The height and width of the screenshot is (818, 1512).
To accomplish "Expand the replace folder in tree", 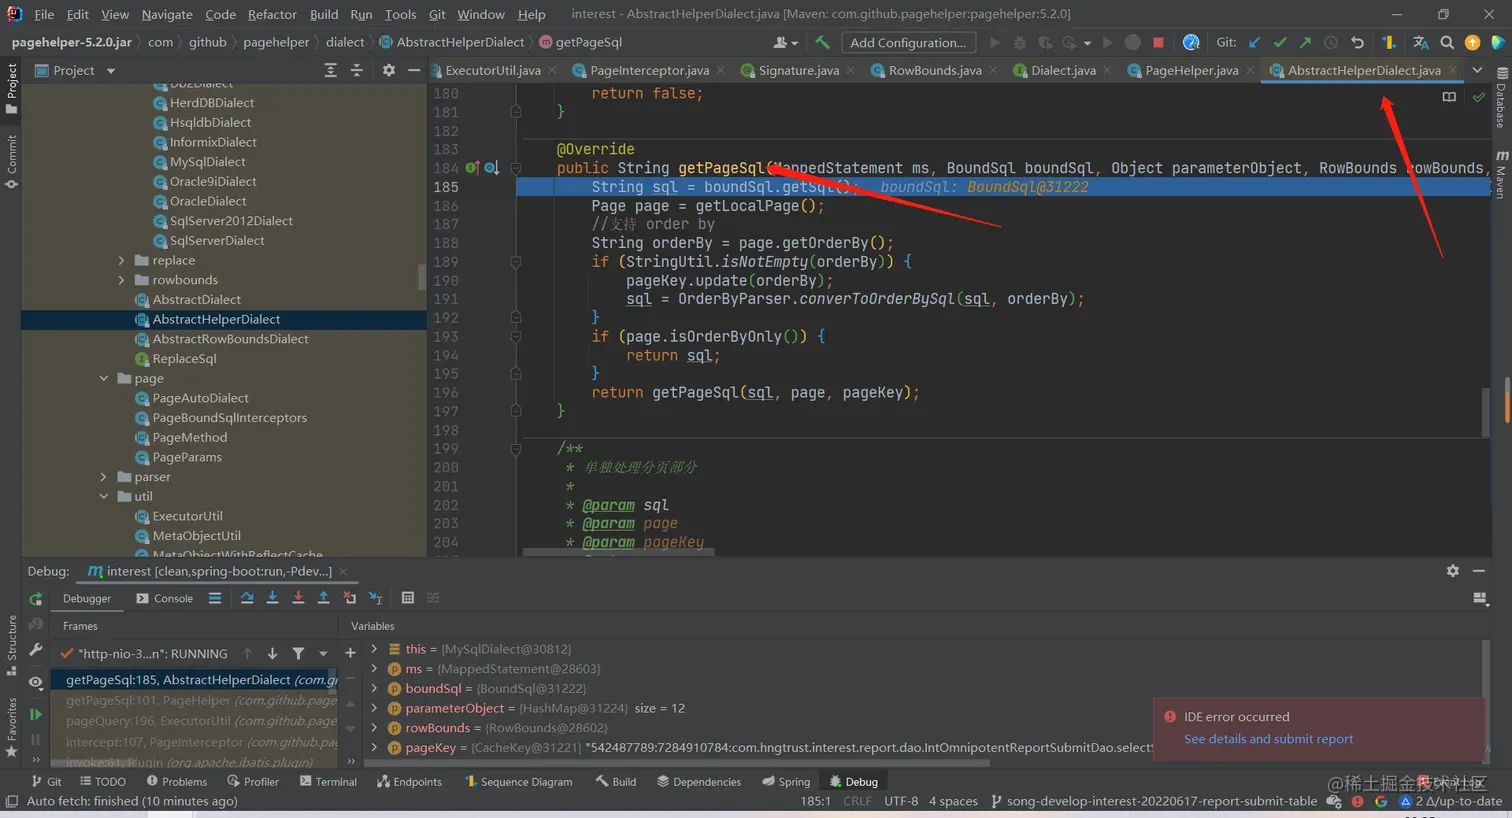I will click(x=122, y=260).
